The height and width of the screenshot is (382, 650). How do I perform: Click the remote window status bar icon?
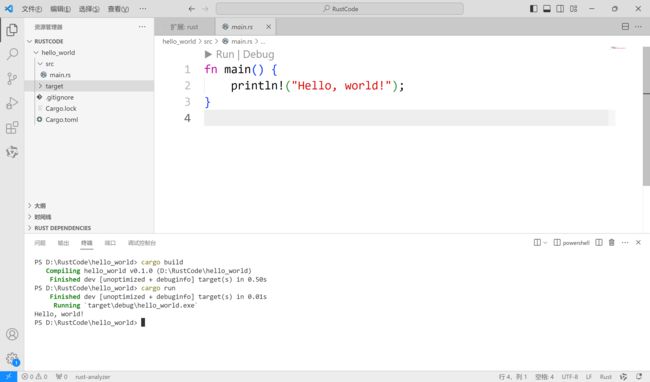(x=8, y=377)
